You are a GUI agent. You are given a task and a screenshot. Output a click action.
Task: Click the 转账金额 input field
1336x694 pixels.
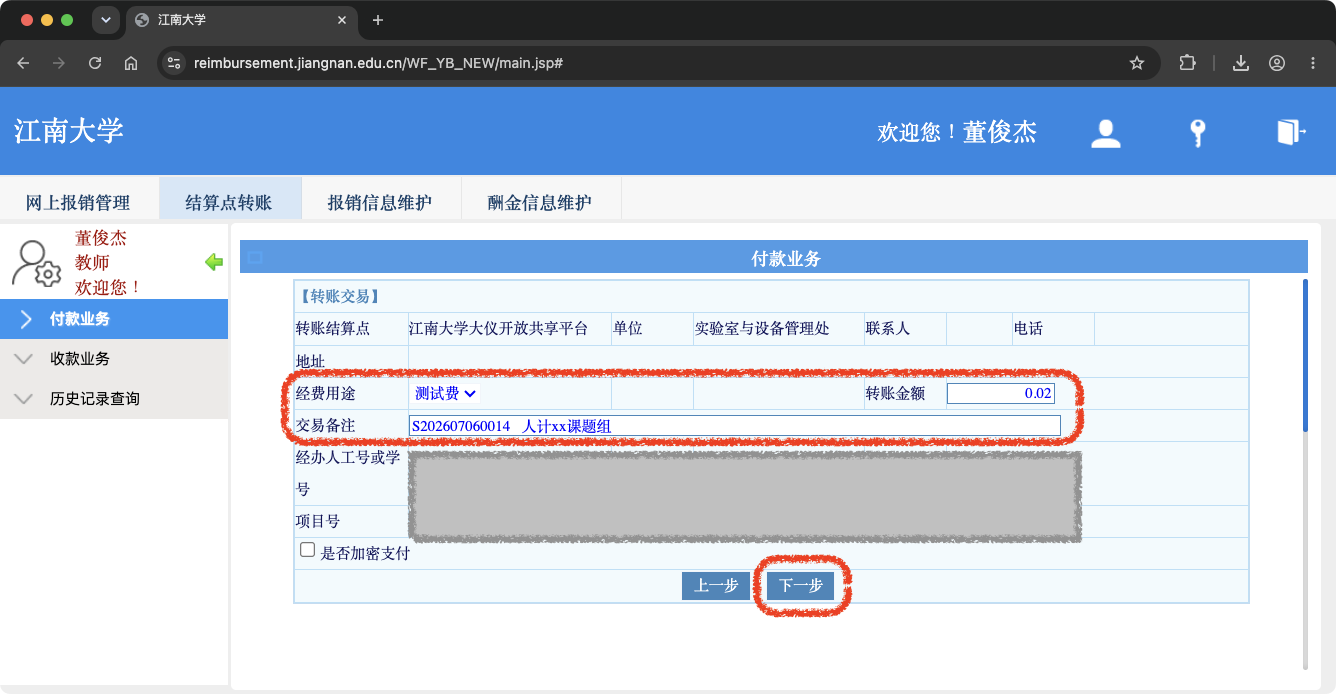coord(1001,394)
